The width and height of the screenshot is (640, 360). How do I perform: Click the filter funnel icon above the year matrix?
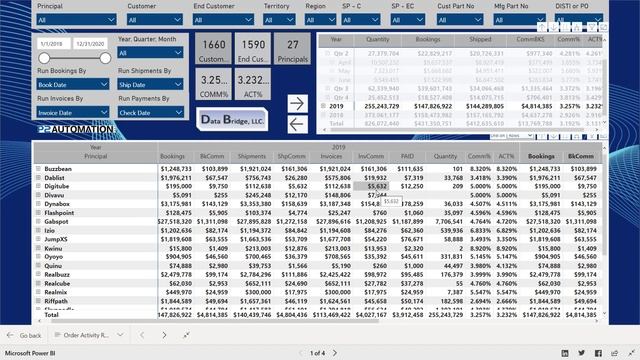coord(591,27)
